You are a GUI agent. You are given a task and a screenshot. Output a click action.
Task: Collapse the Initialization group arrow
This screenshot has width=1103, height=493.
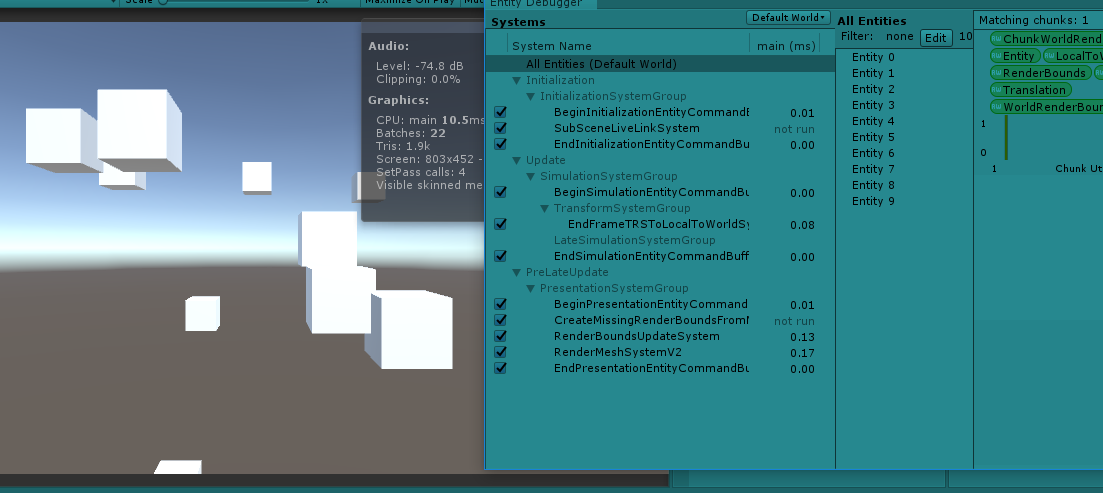[x=517, y=80]
